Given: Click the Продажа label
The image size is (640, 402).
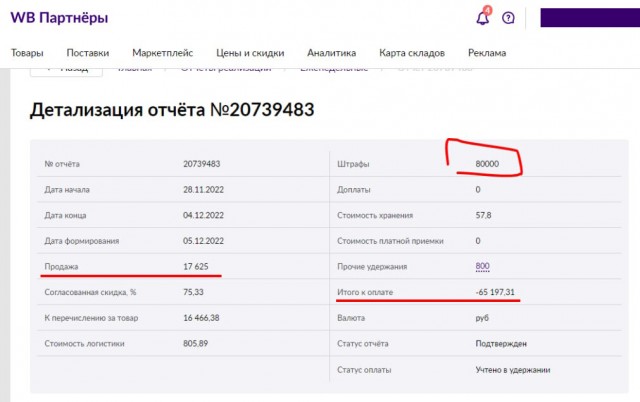Looking at the screenshot, I should pyautogui.click(x=61, y=267).
